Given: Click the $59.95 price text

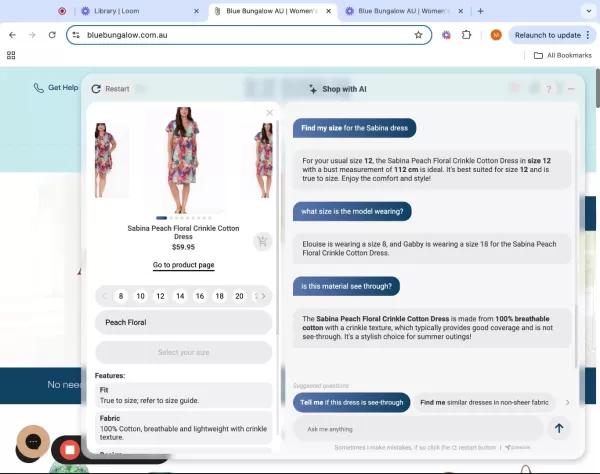Looking at the screenshot, I should click(183, 247).
